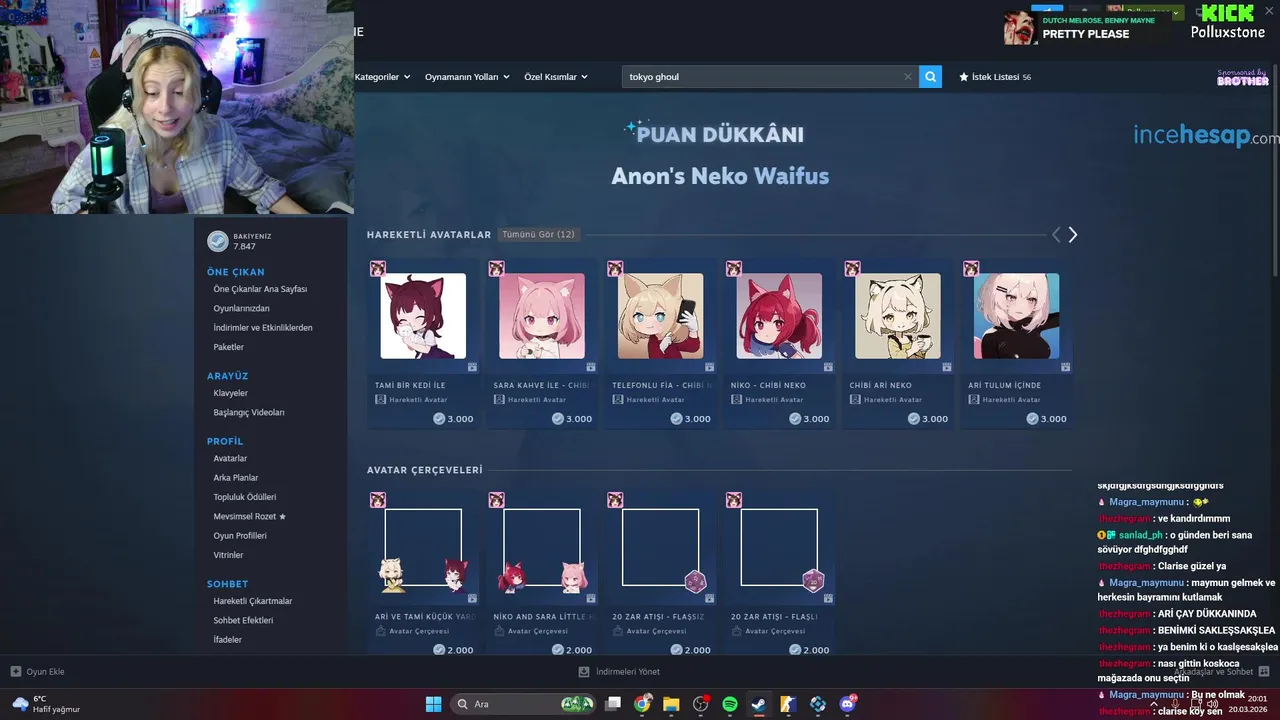This screenshot has width=1280, height=720.
Task: Open the Kategoriler dropdown menu
Action: tap(382, 77)
